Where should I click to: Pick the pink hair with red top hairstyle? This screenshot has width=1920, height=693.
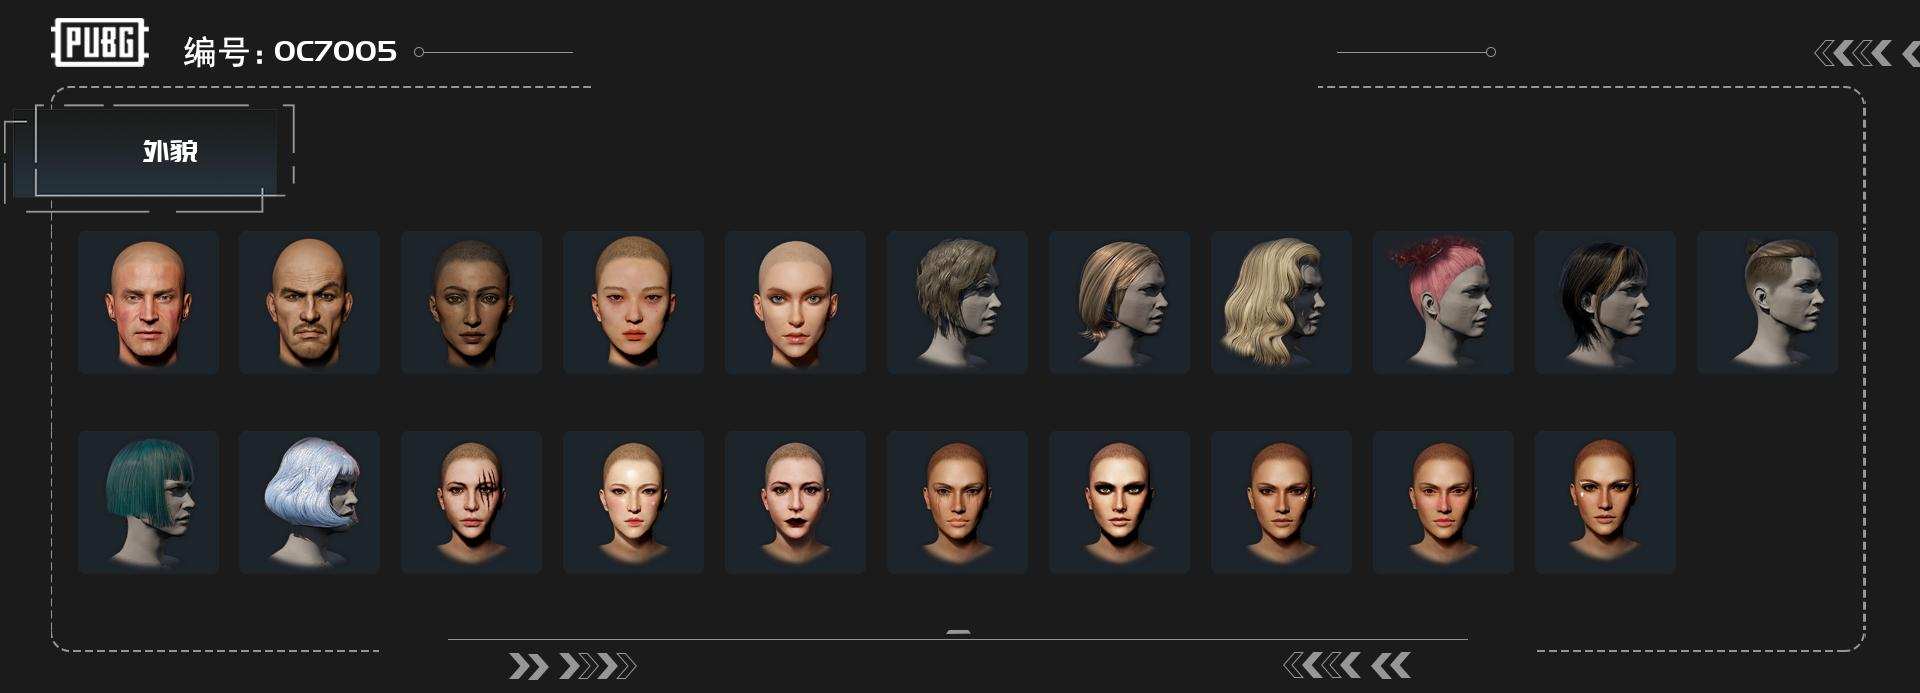(x=1443, y=302)
